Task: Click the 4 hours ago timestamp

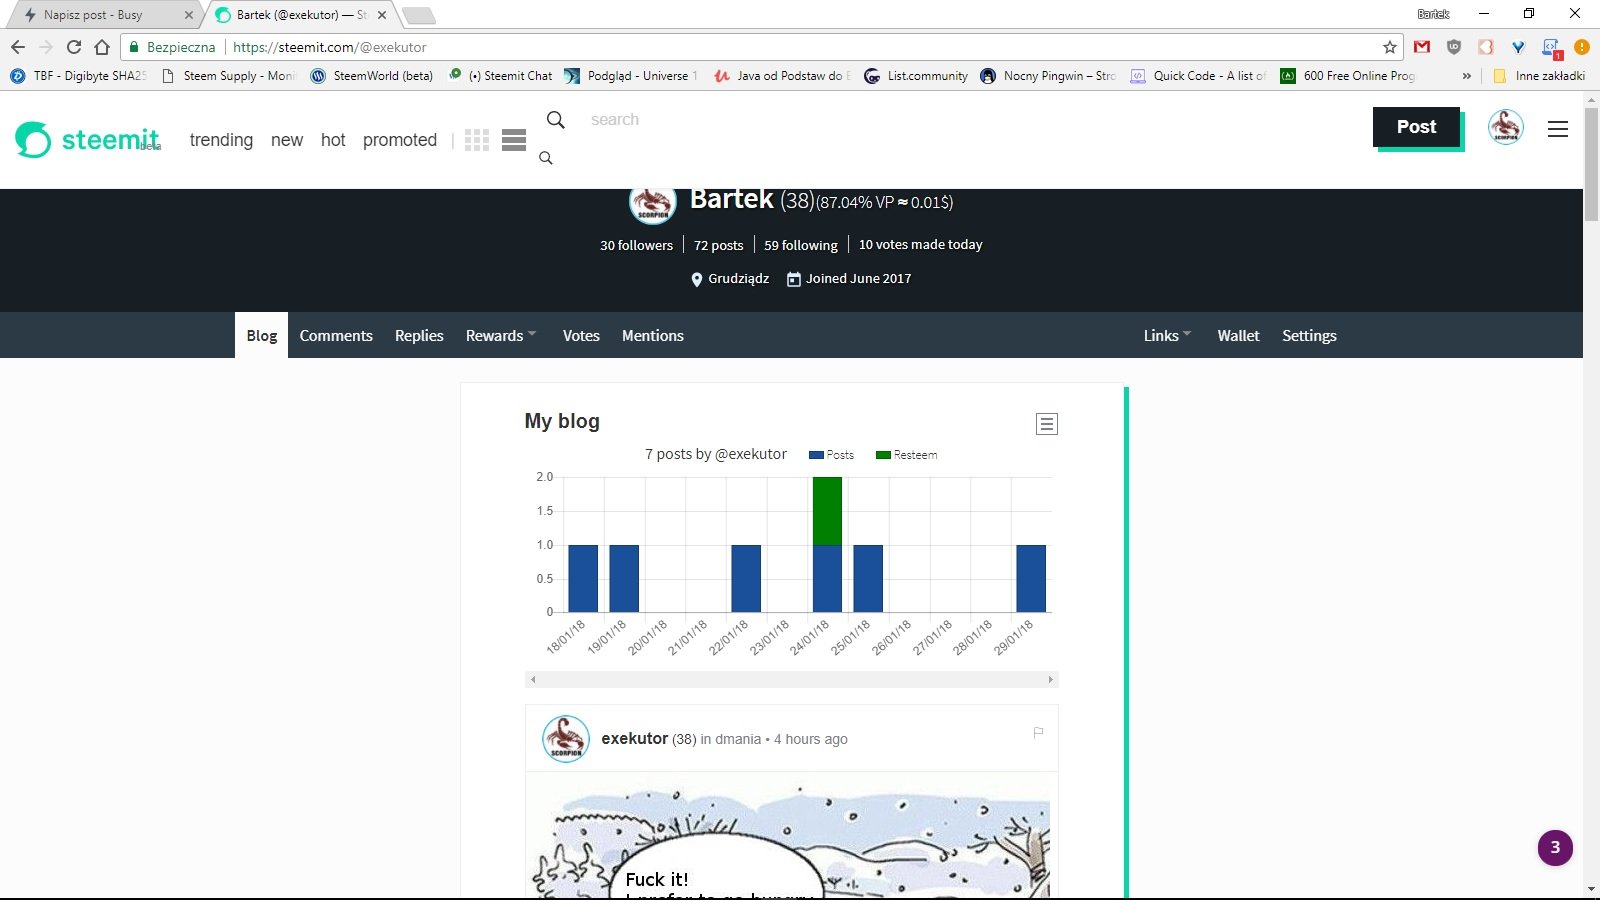Action: 811,739
